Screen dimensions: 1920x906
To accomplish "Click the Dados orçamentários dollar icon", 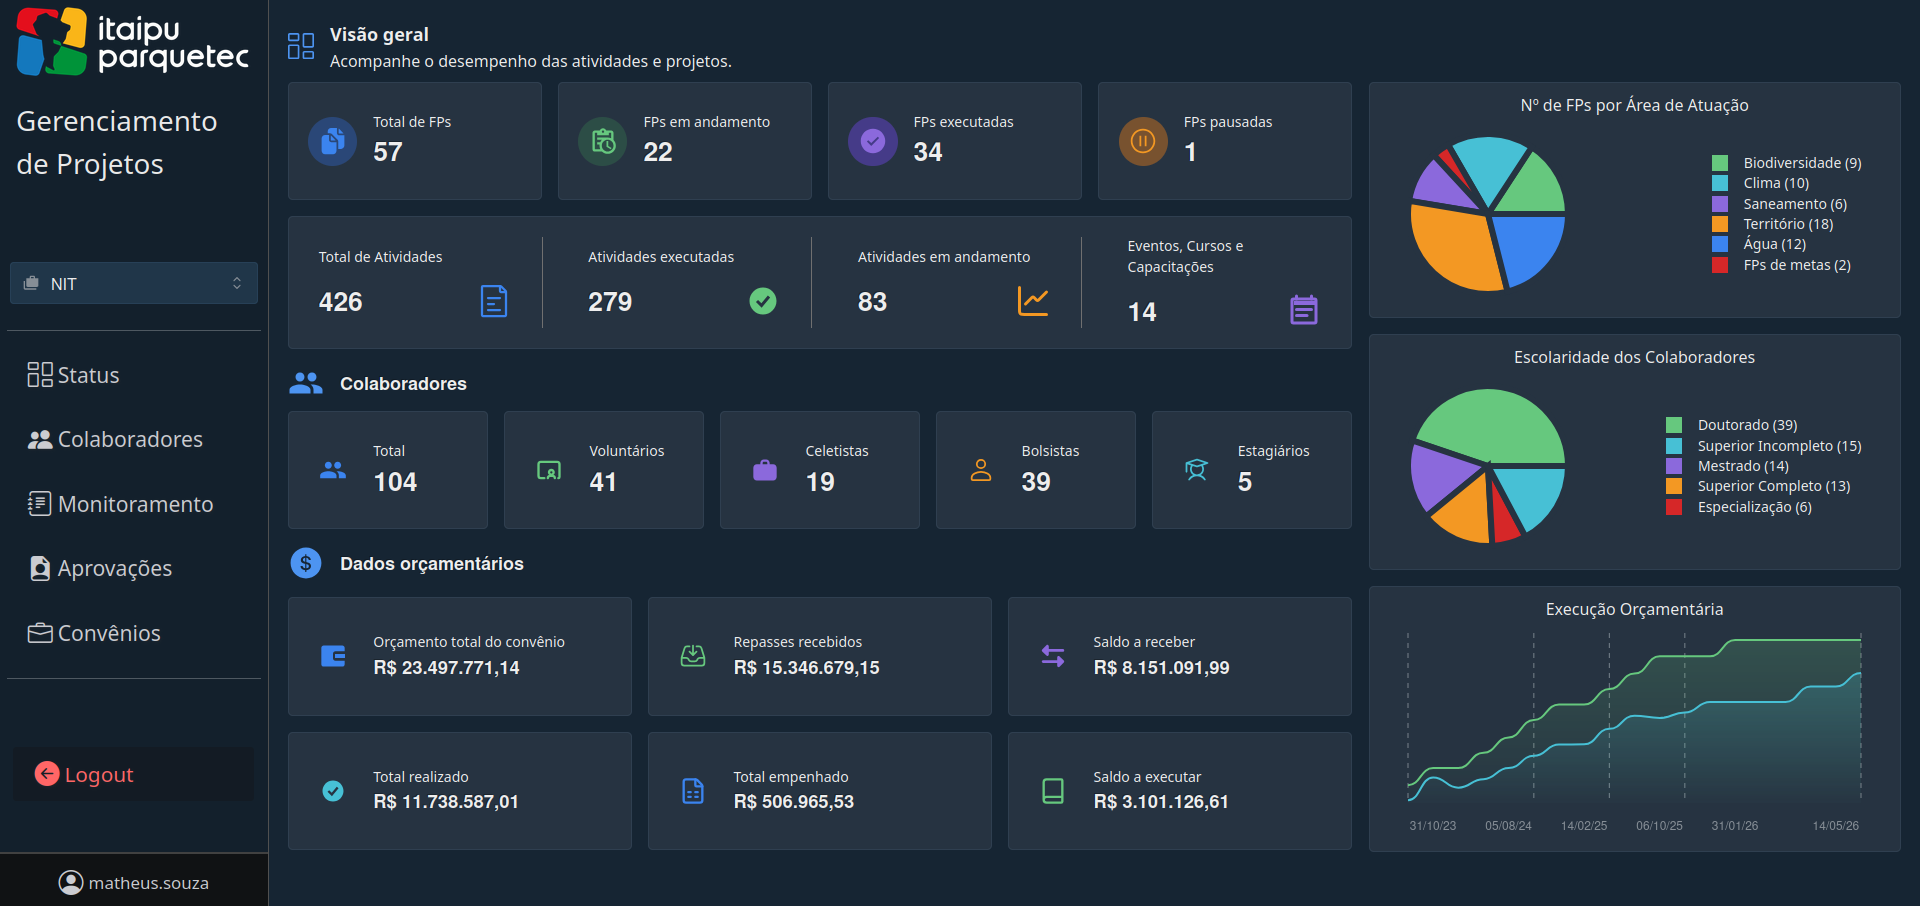I will click(306, 563).
